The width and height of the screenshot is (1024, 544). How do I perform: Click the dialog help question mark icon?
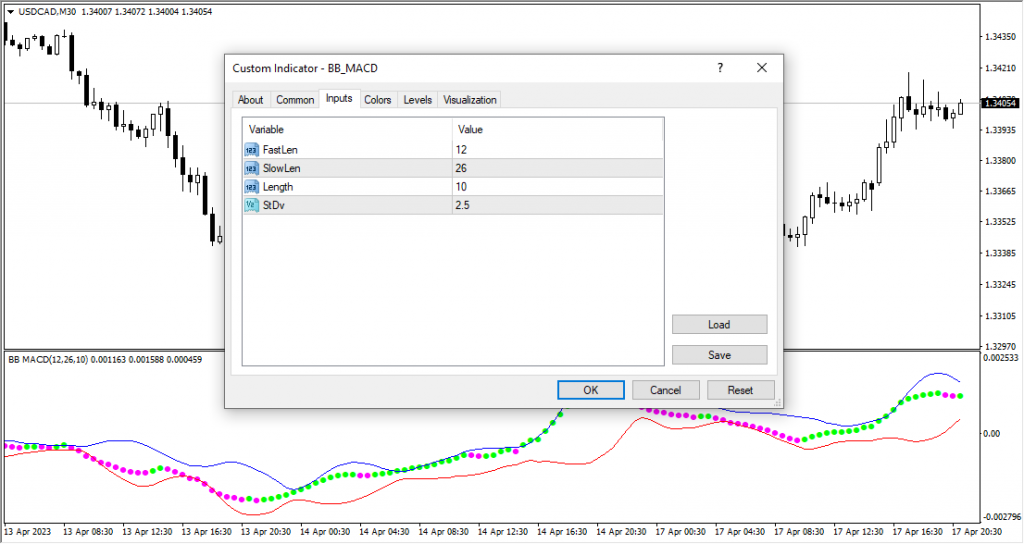click(x=719, y=68)
